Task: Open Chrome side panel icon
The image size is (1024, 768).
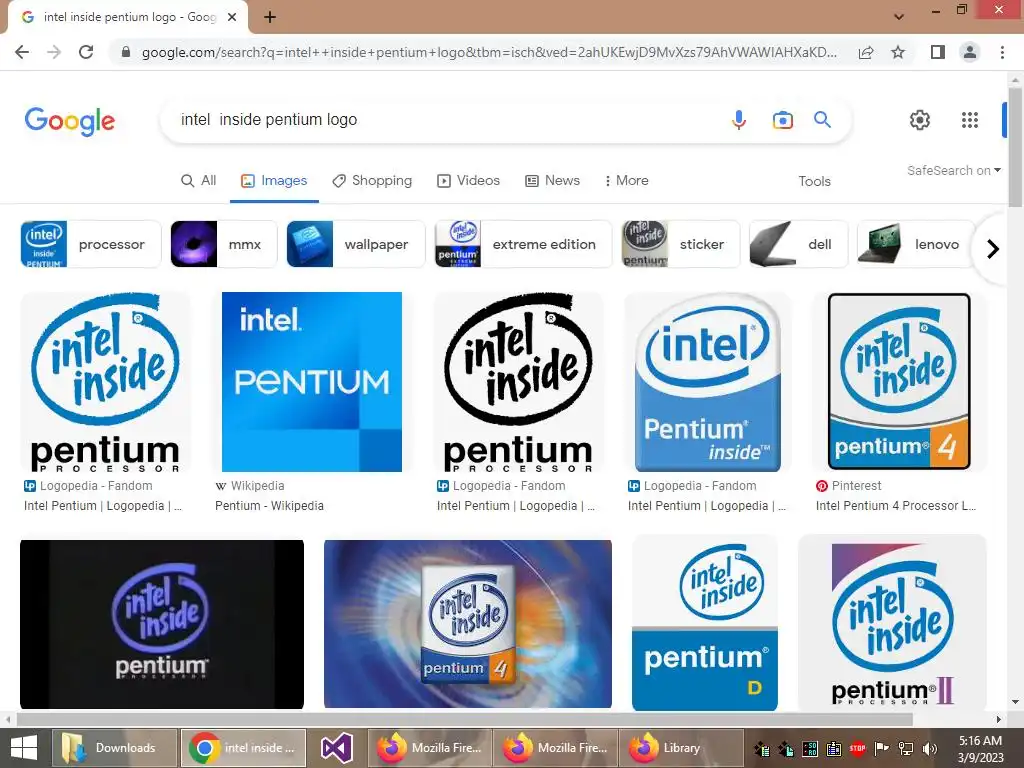Action: pyautogui.click(x=938, y=52)
